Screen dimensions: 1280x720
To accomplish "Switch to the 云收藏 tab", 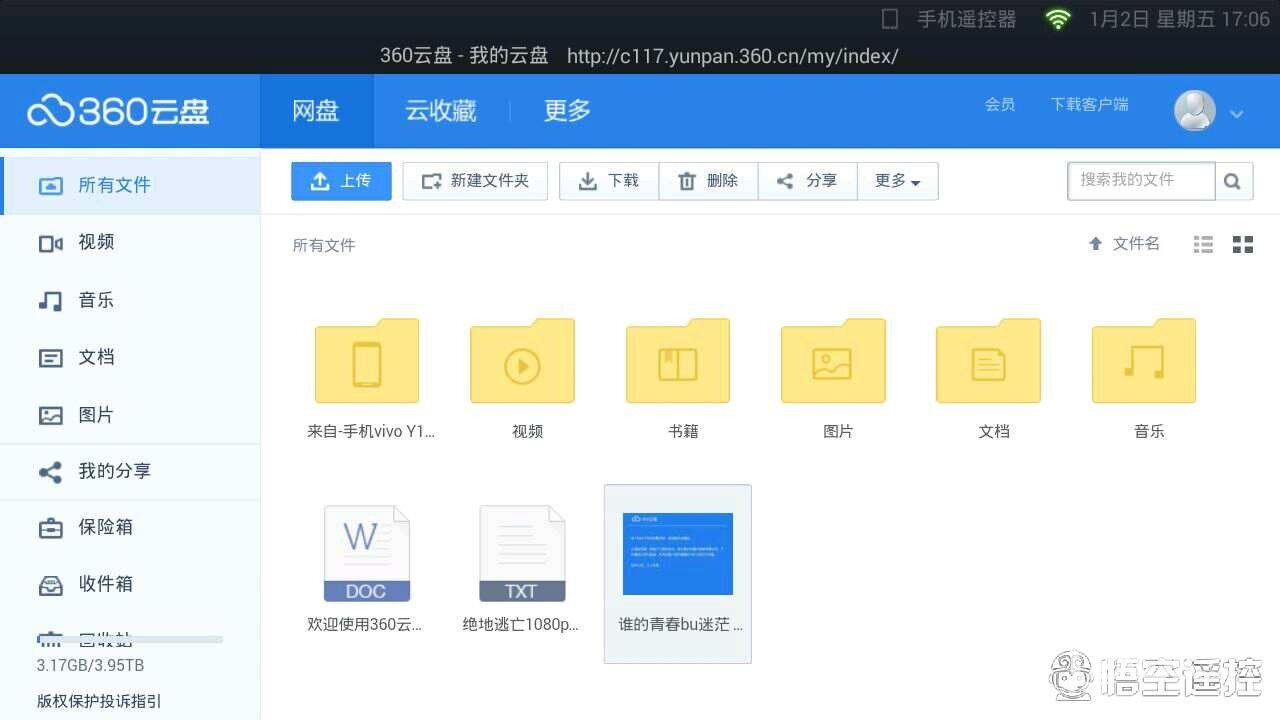I will coord(441,111).
